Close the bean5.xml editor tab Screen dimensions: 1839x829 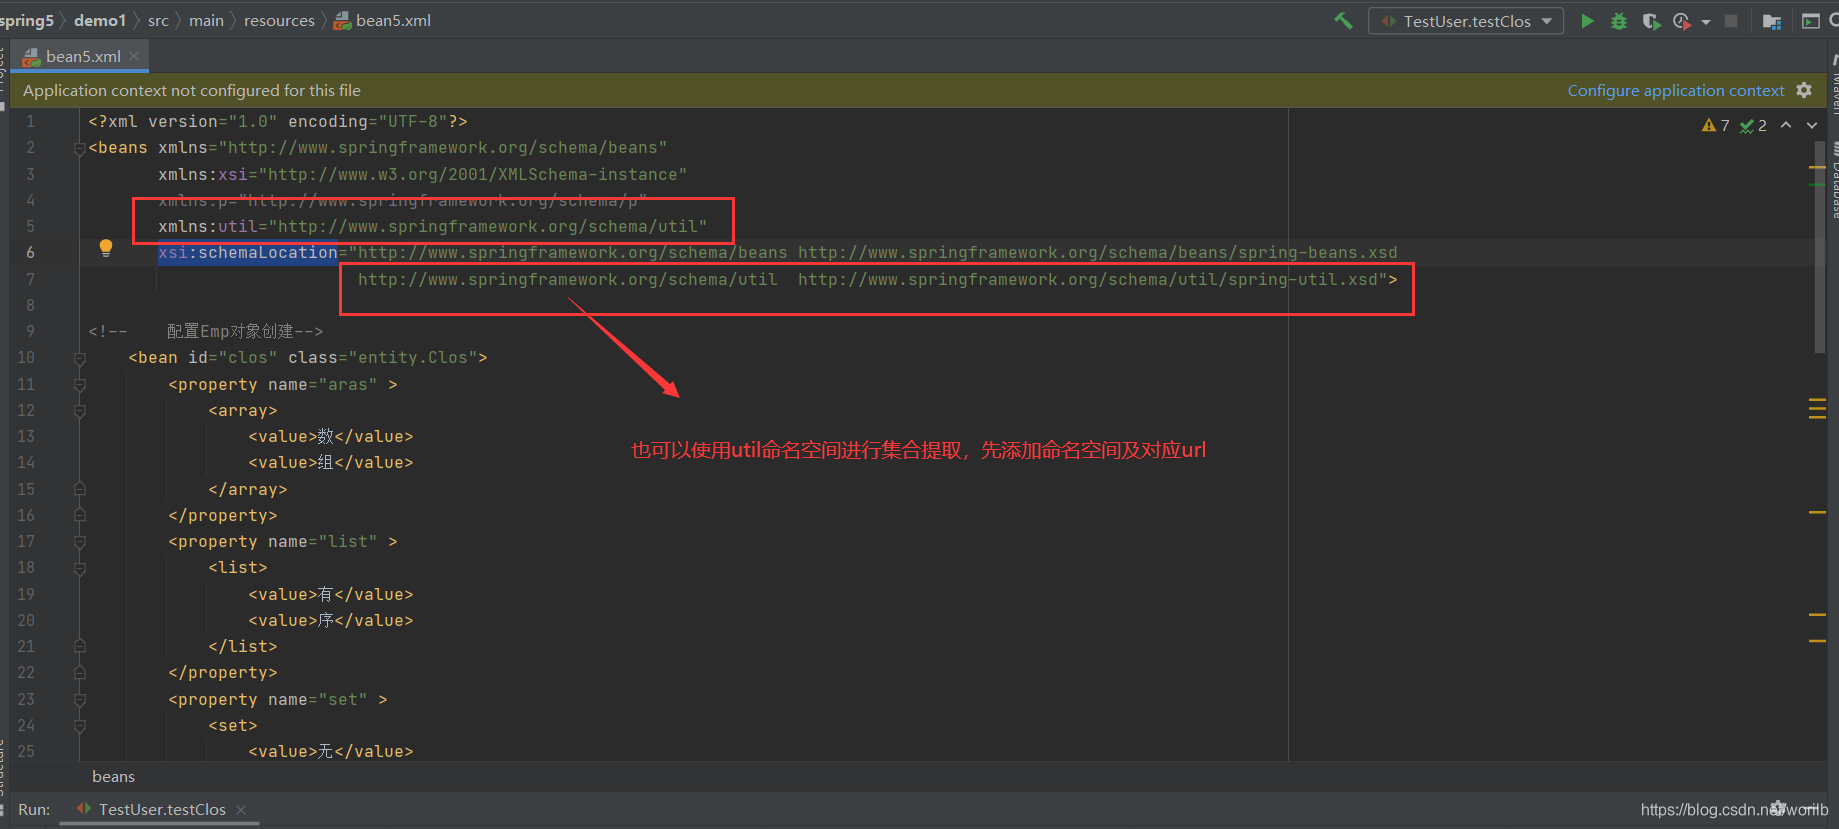click(134, 56)
